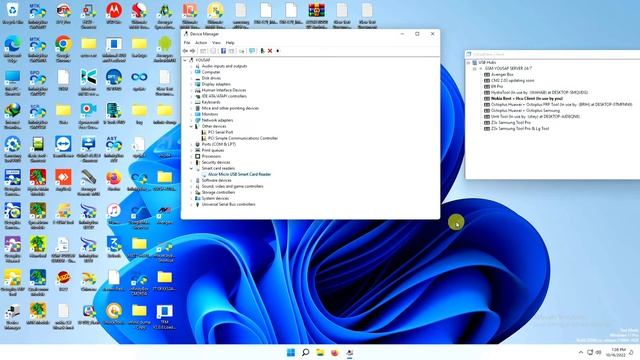Open View menu in Device Manager
Image resolution: width=640 pixels, height=360 pixels.
(x=216, y=42)
